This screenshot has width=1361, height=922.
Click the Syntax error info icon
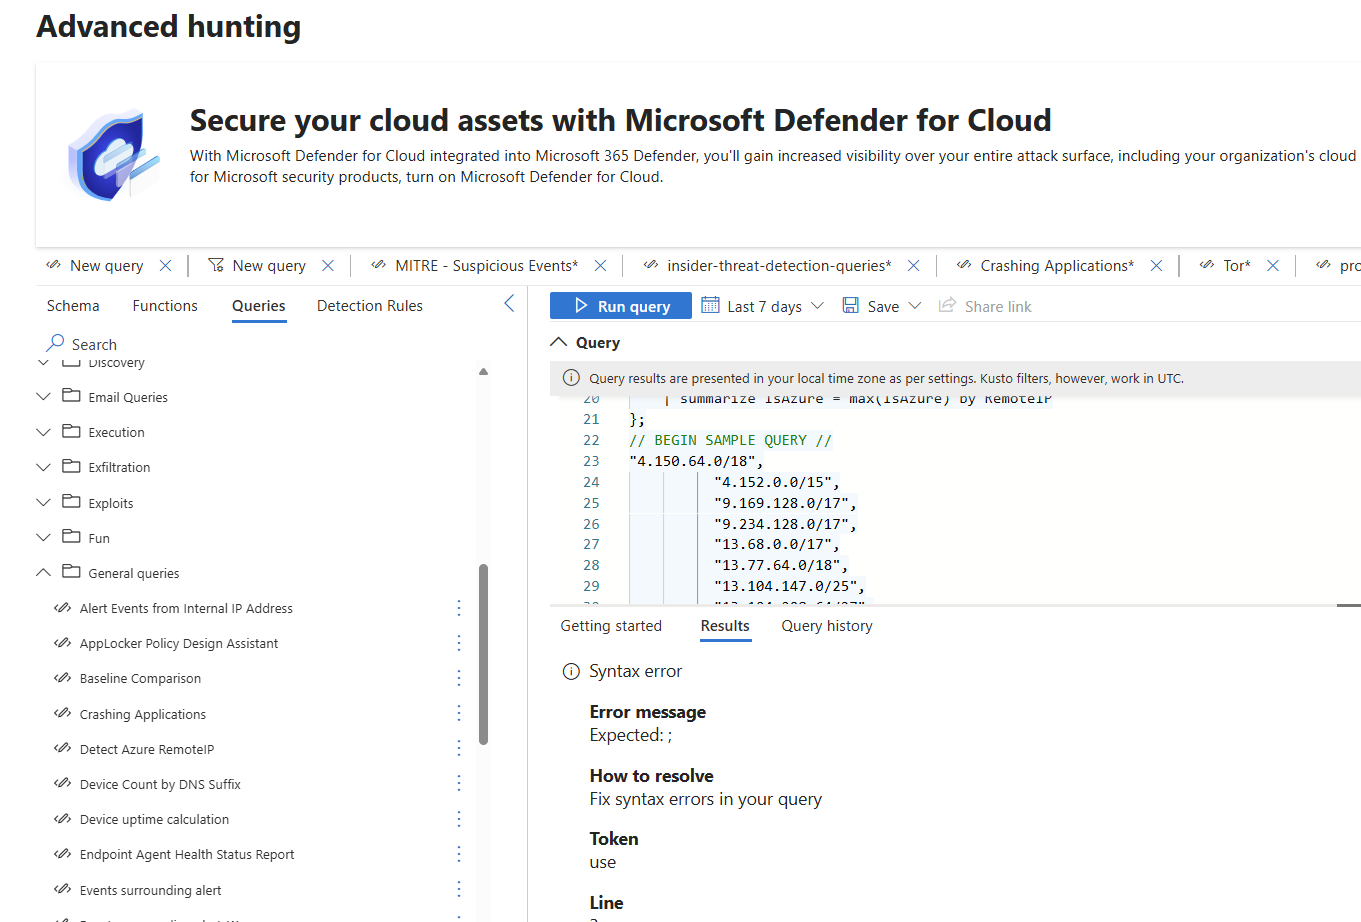[571, 671]
